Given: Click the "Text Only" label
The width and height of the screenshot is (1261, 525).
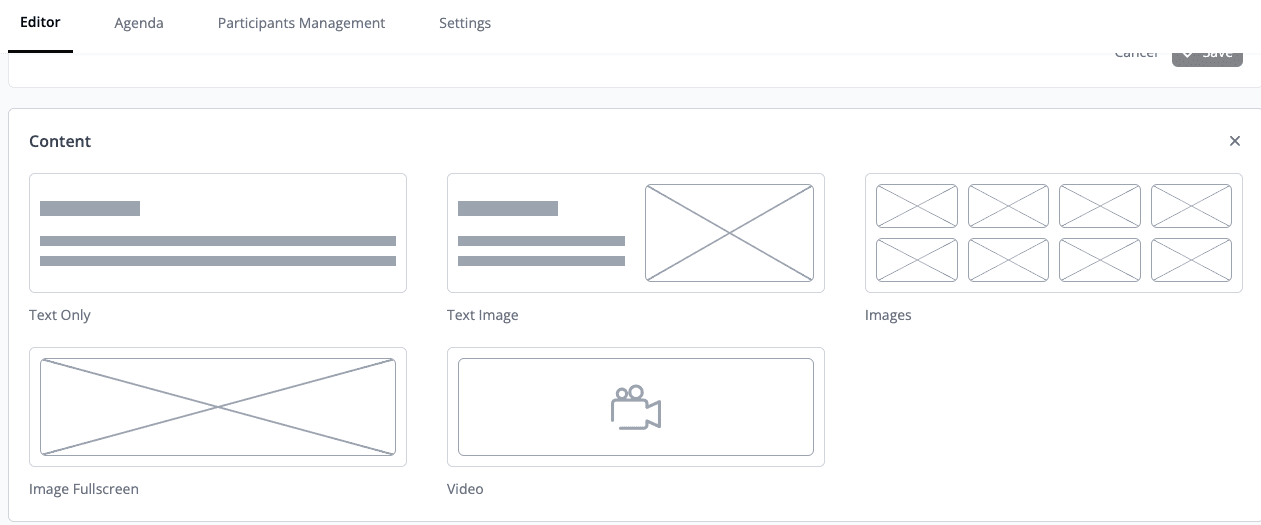Looking at the screenshot, I should click(x=60, y=315).
